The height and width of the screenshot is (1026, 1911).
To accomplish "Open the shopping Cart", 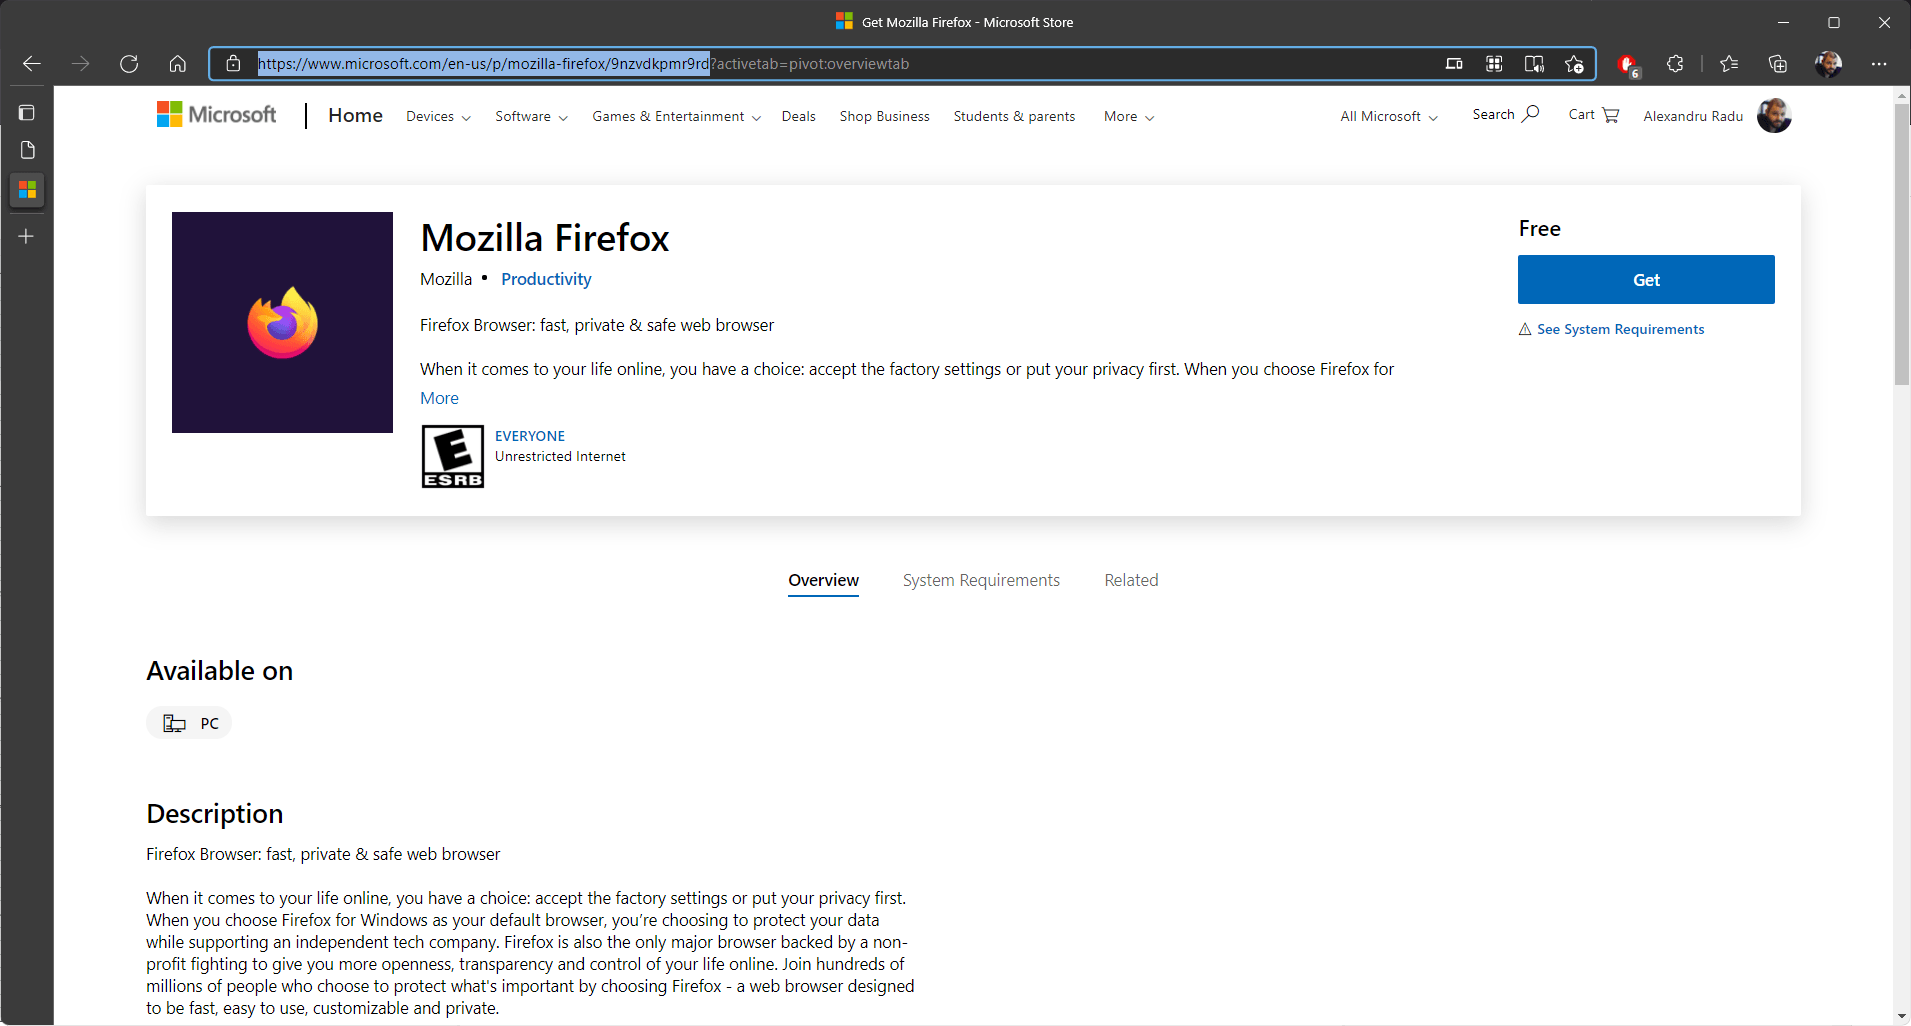I will point(1593,115).
